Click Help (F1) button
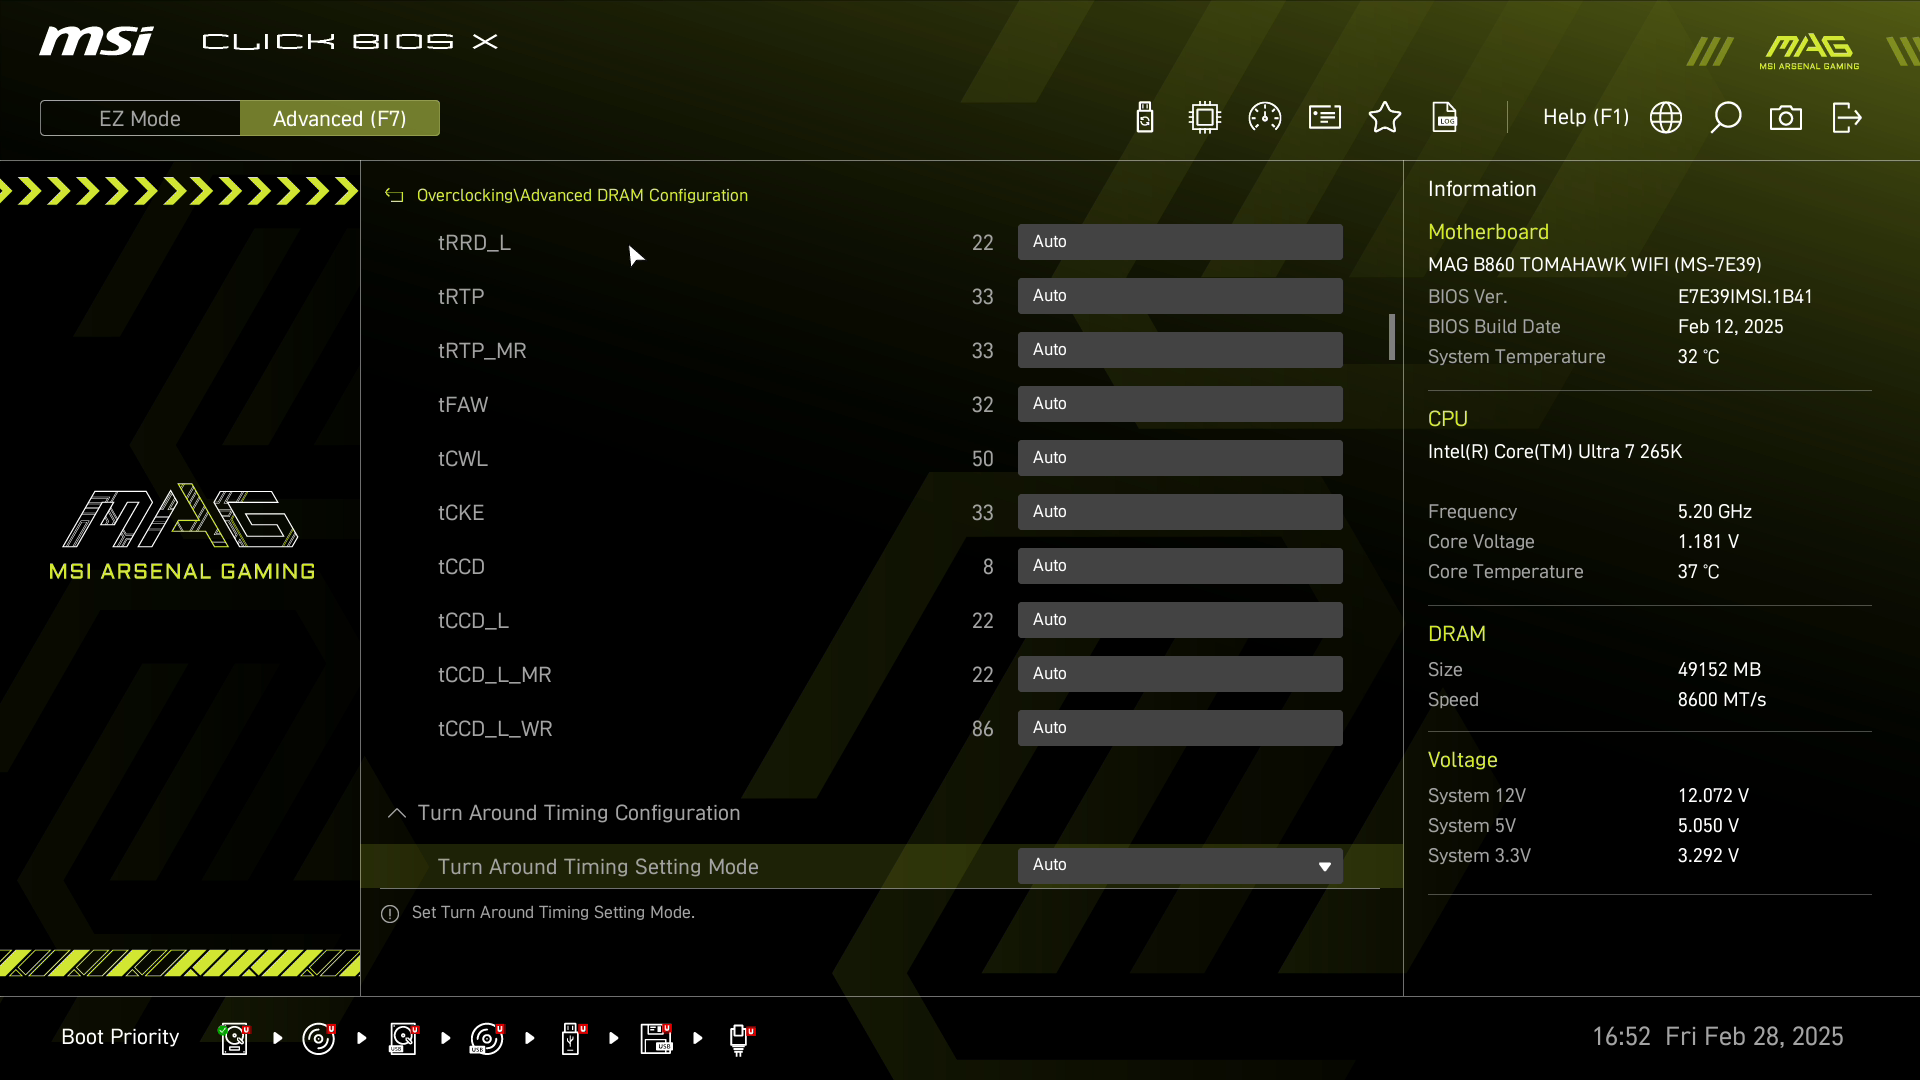The width and height of the screenshot is (1920, 1080). [1585, 117]
